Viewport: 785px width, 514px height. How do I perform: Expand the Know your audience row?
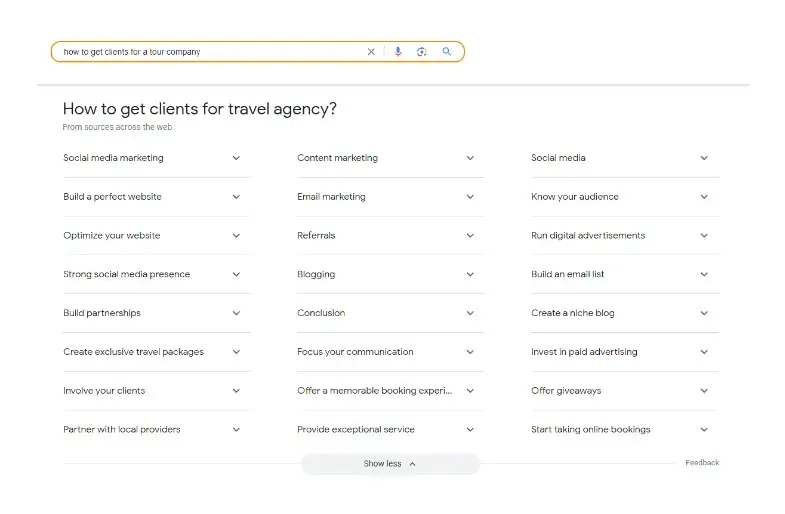pos(625,197)
